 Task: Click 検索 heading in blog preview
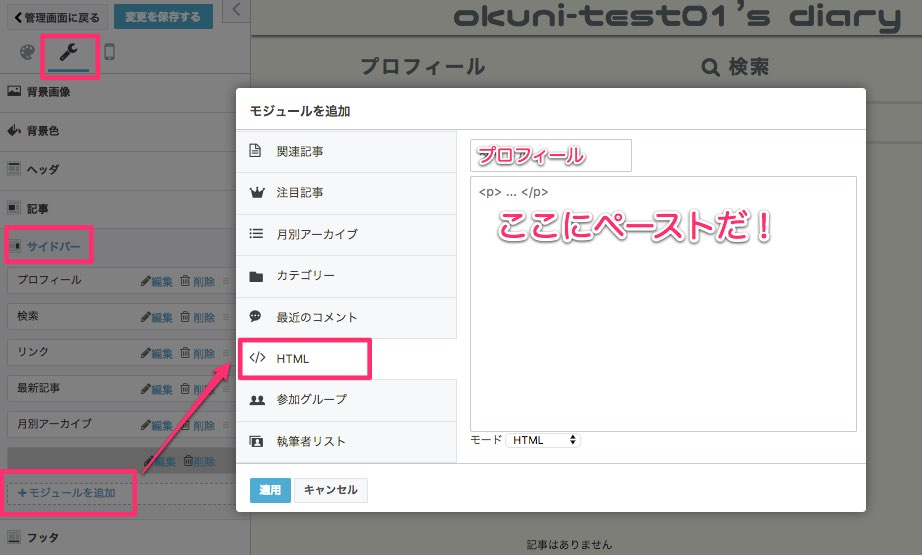click(x=749, y=66)
